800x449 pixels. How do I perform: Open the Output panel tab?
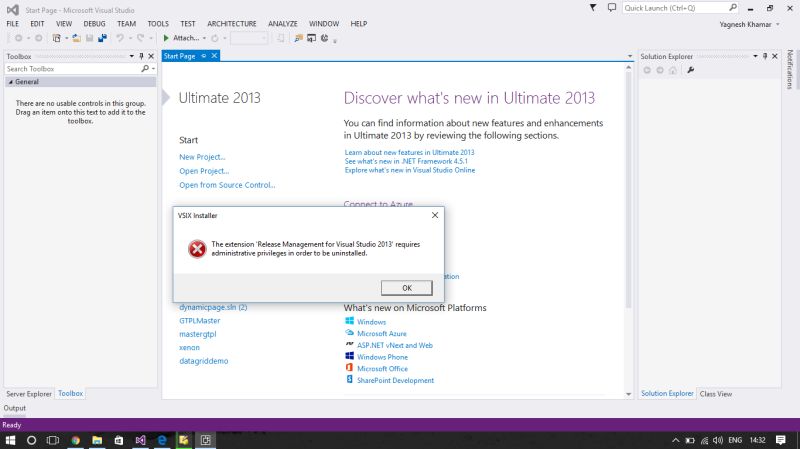coord(14,408)
